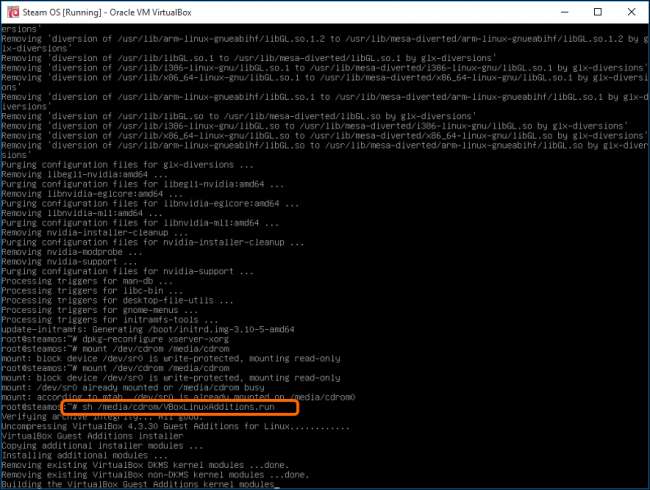Click 'Purging configuration files for libegl1-nvidia:amd64' line
The height and width of the screenshot is (490, 650).
click(143, 184)
